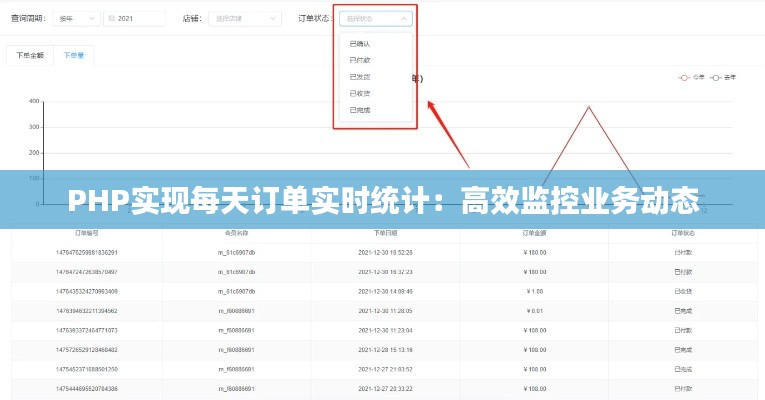Image resolution: width=765 pixels, height=400 pixels.
Task: Click the 订单状态 column header
Action: coord(683,233)
